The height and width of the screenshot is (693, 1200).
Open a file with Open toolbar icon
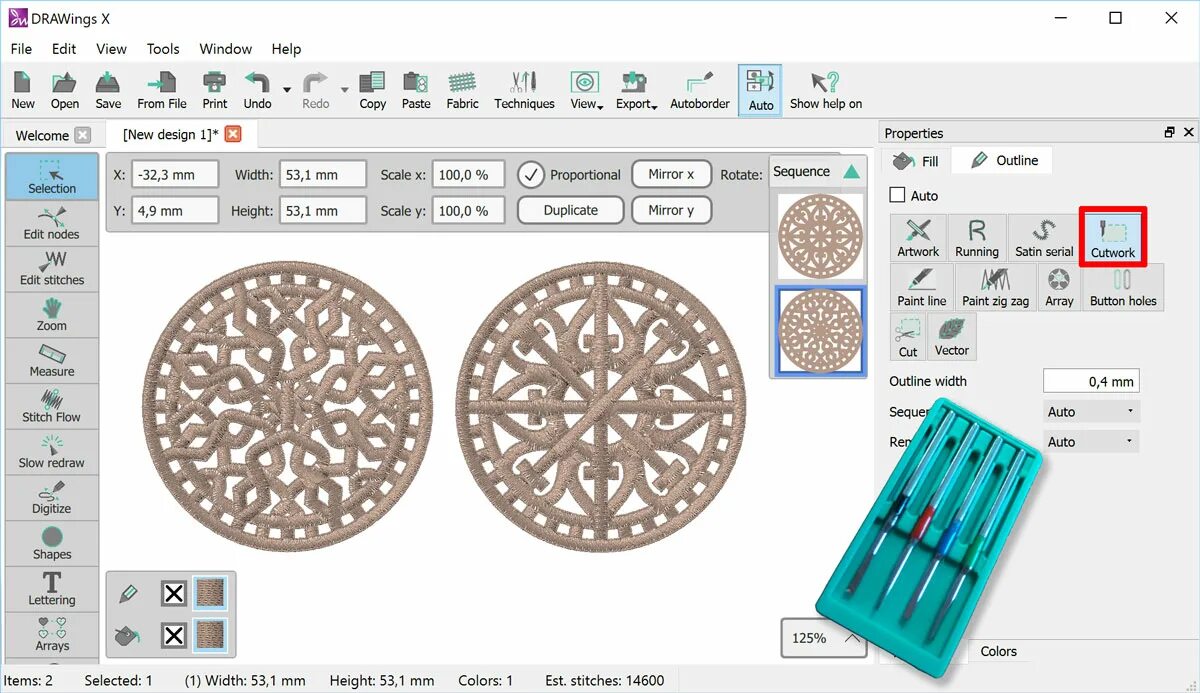[x=65, y=91]
